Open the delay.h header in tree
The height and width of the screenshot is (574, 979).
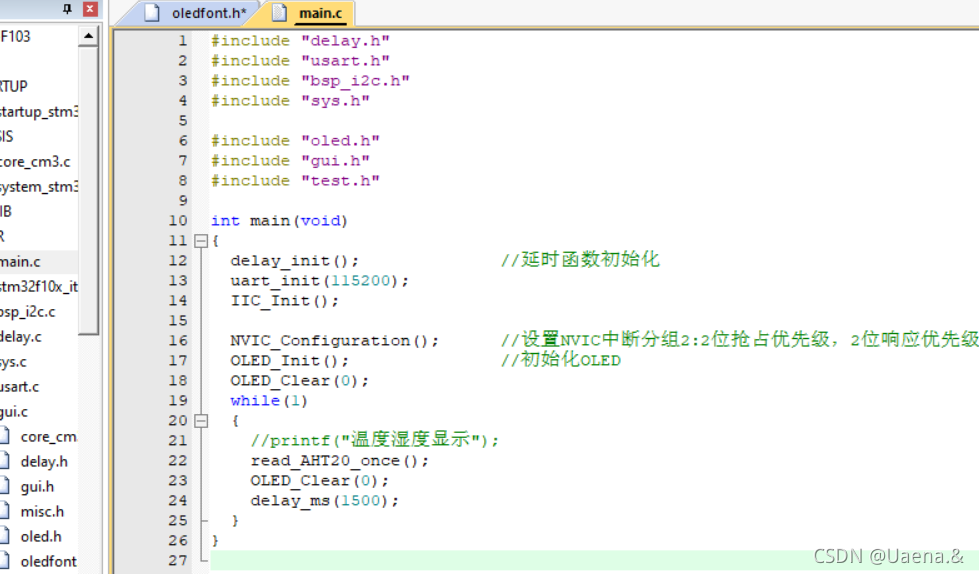click(x=44, y=462)
